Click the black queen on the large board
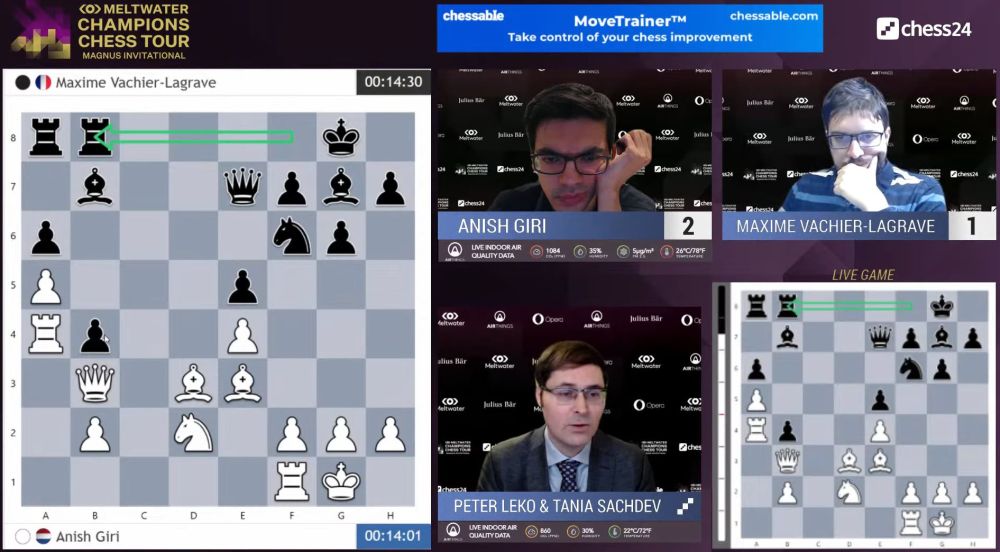The image size is (1000, 552). [x=242, y=186]
